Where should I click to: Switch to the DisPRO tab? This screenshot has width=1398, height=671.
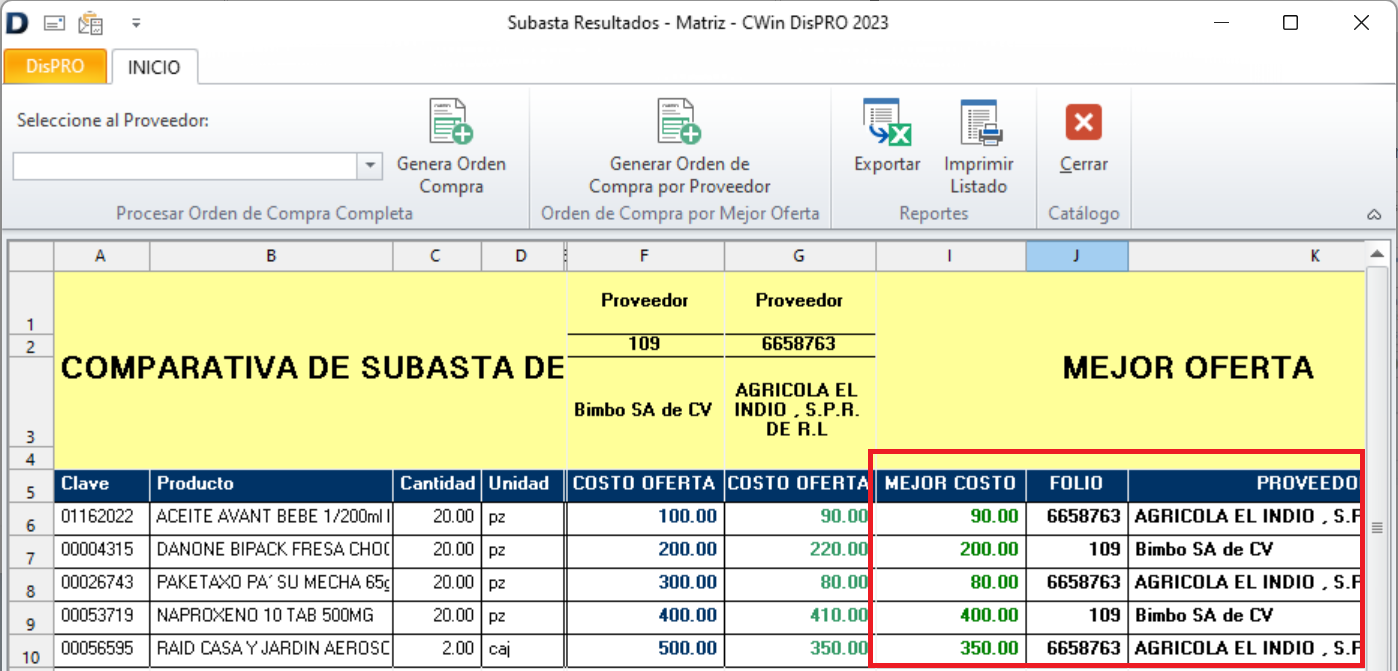pyautogui.click(x=55, y=66)
